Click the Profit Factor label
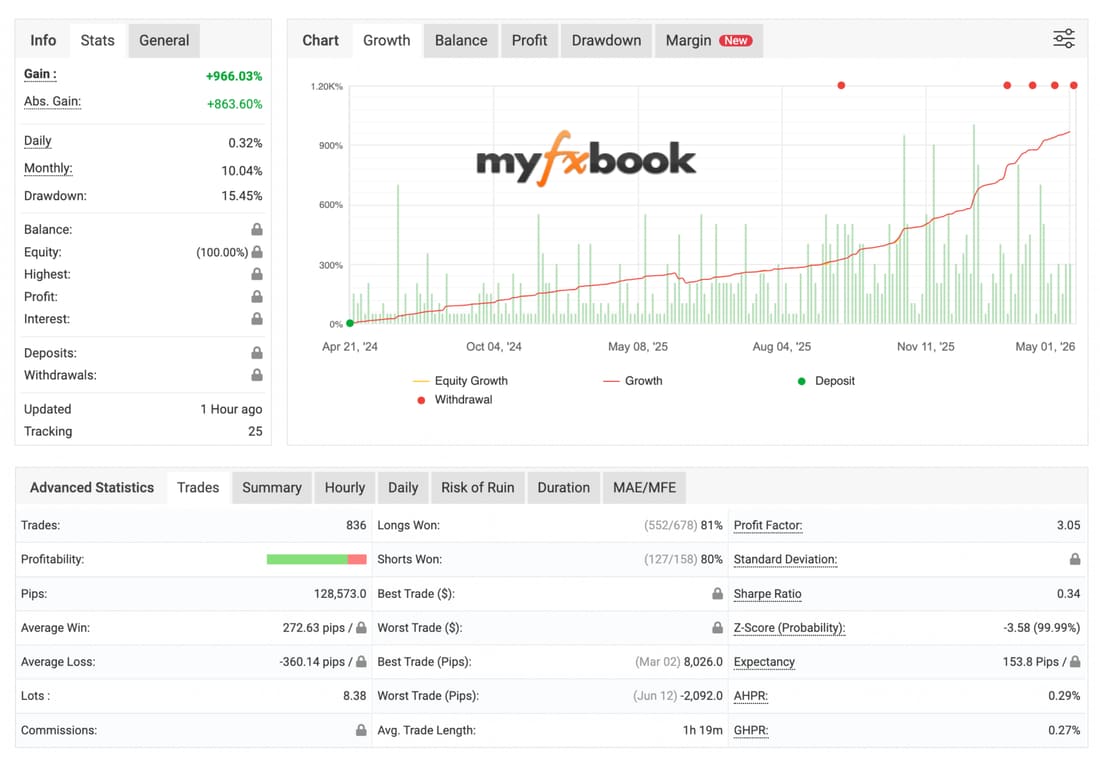Screen dimensions: 1100x773 point(767,525)
